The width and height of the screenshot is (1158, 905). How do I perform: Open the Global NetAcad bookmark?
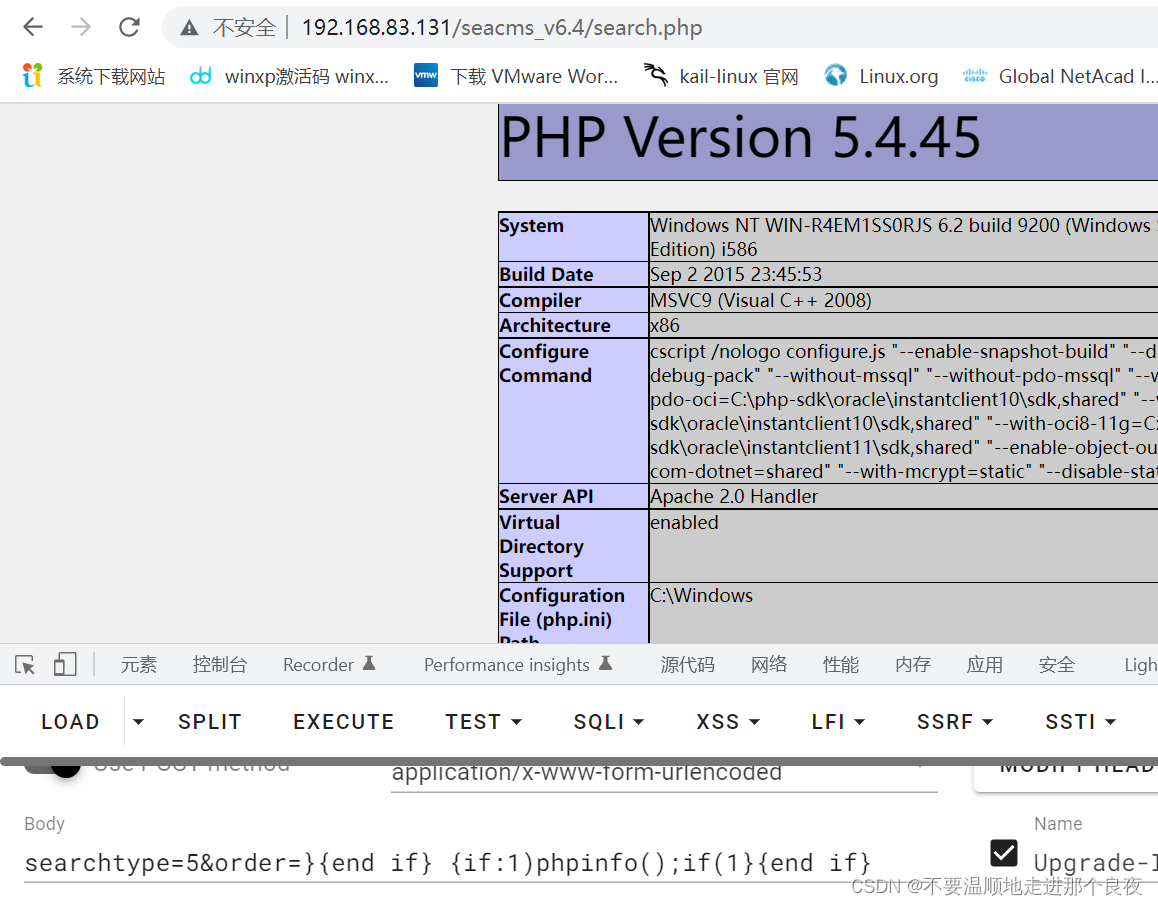point(1060,76)
